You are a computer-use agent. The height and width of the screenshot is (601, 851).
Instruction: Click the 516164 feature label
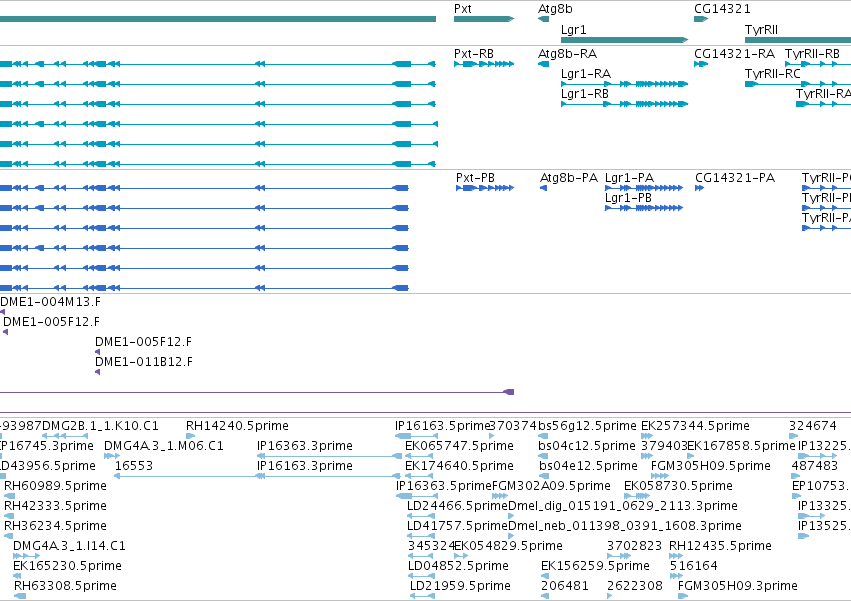click(694, 566)
